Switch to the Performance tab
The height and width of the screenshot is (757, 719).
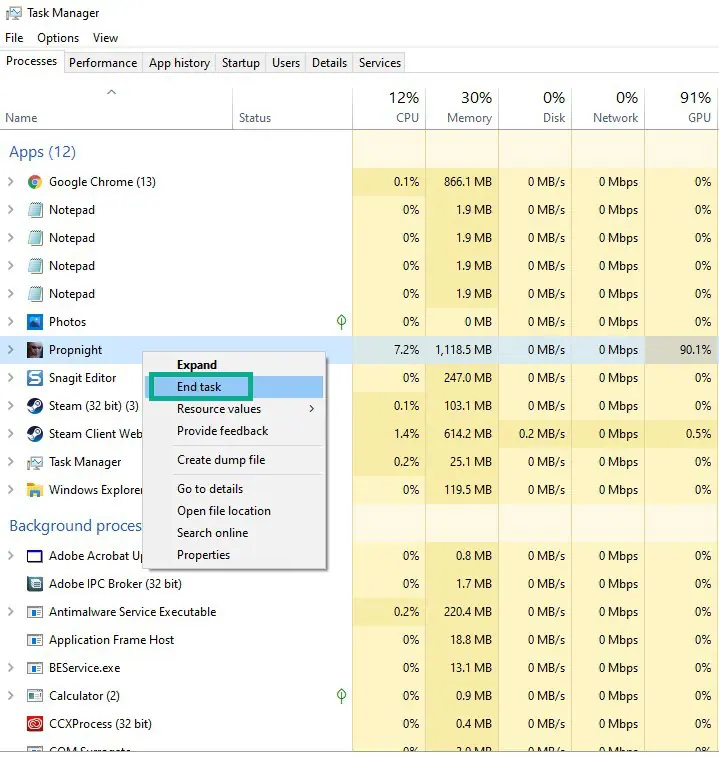[x=103, y=63]
